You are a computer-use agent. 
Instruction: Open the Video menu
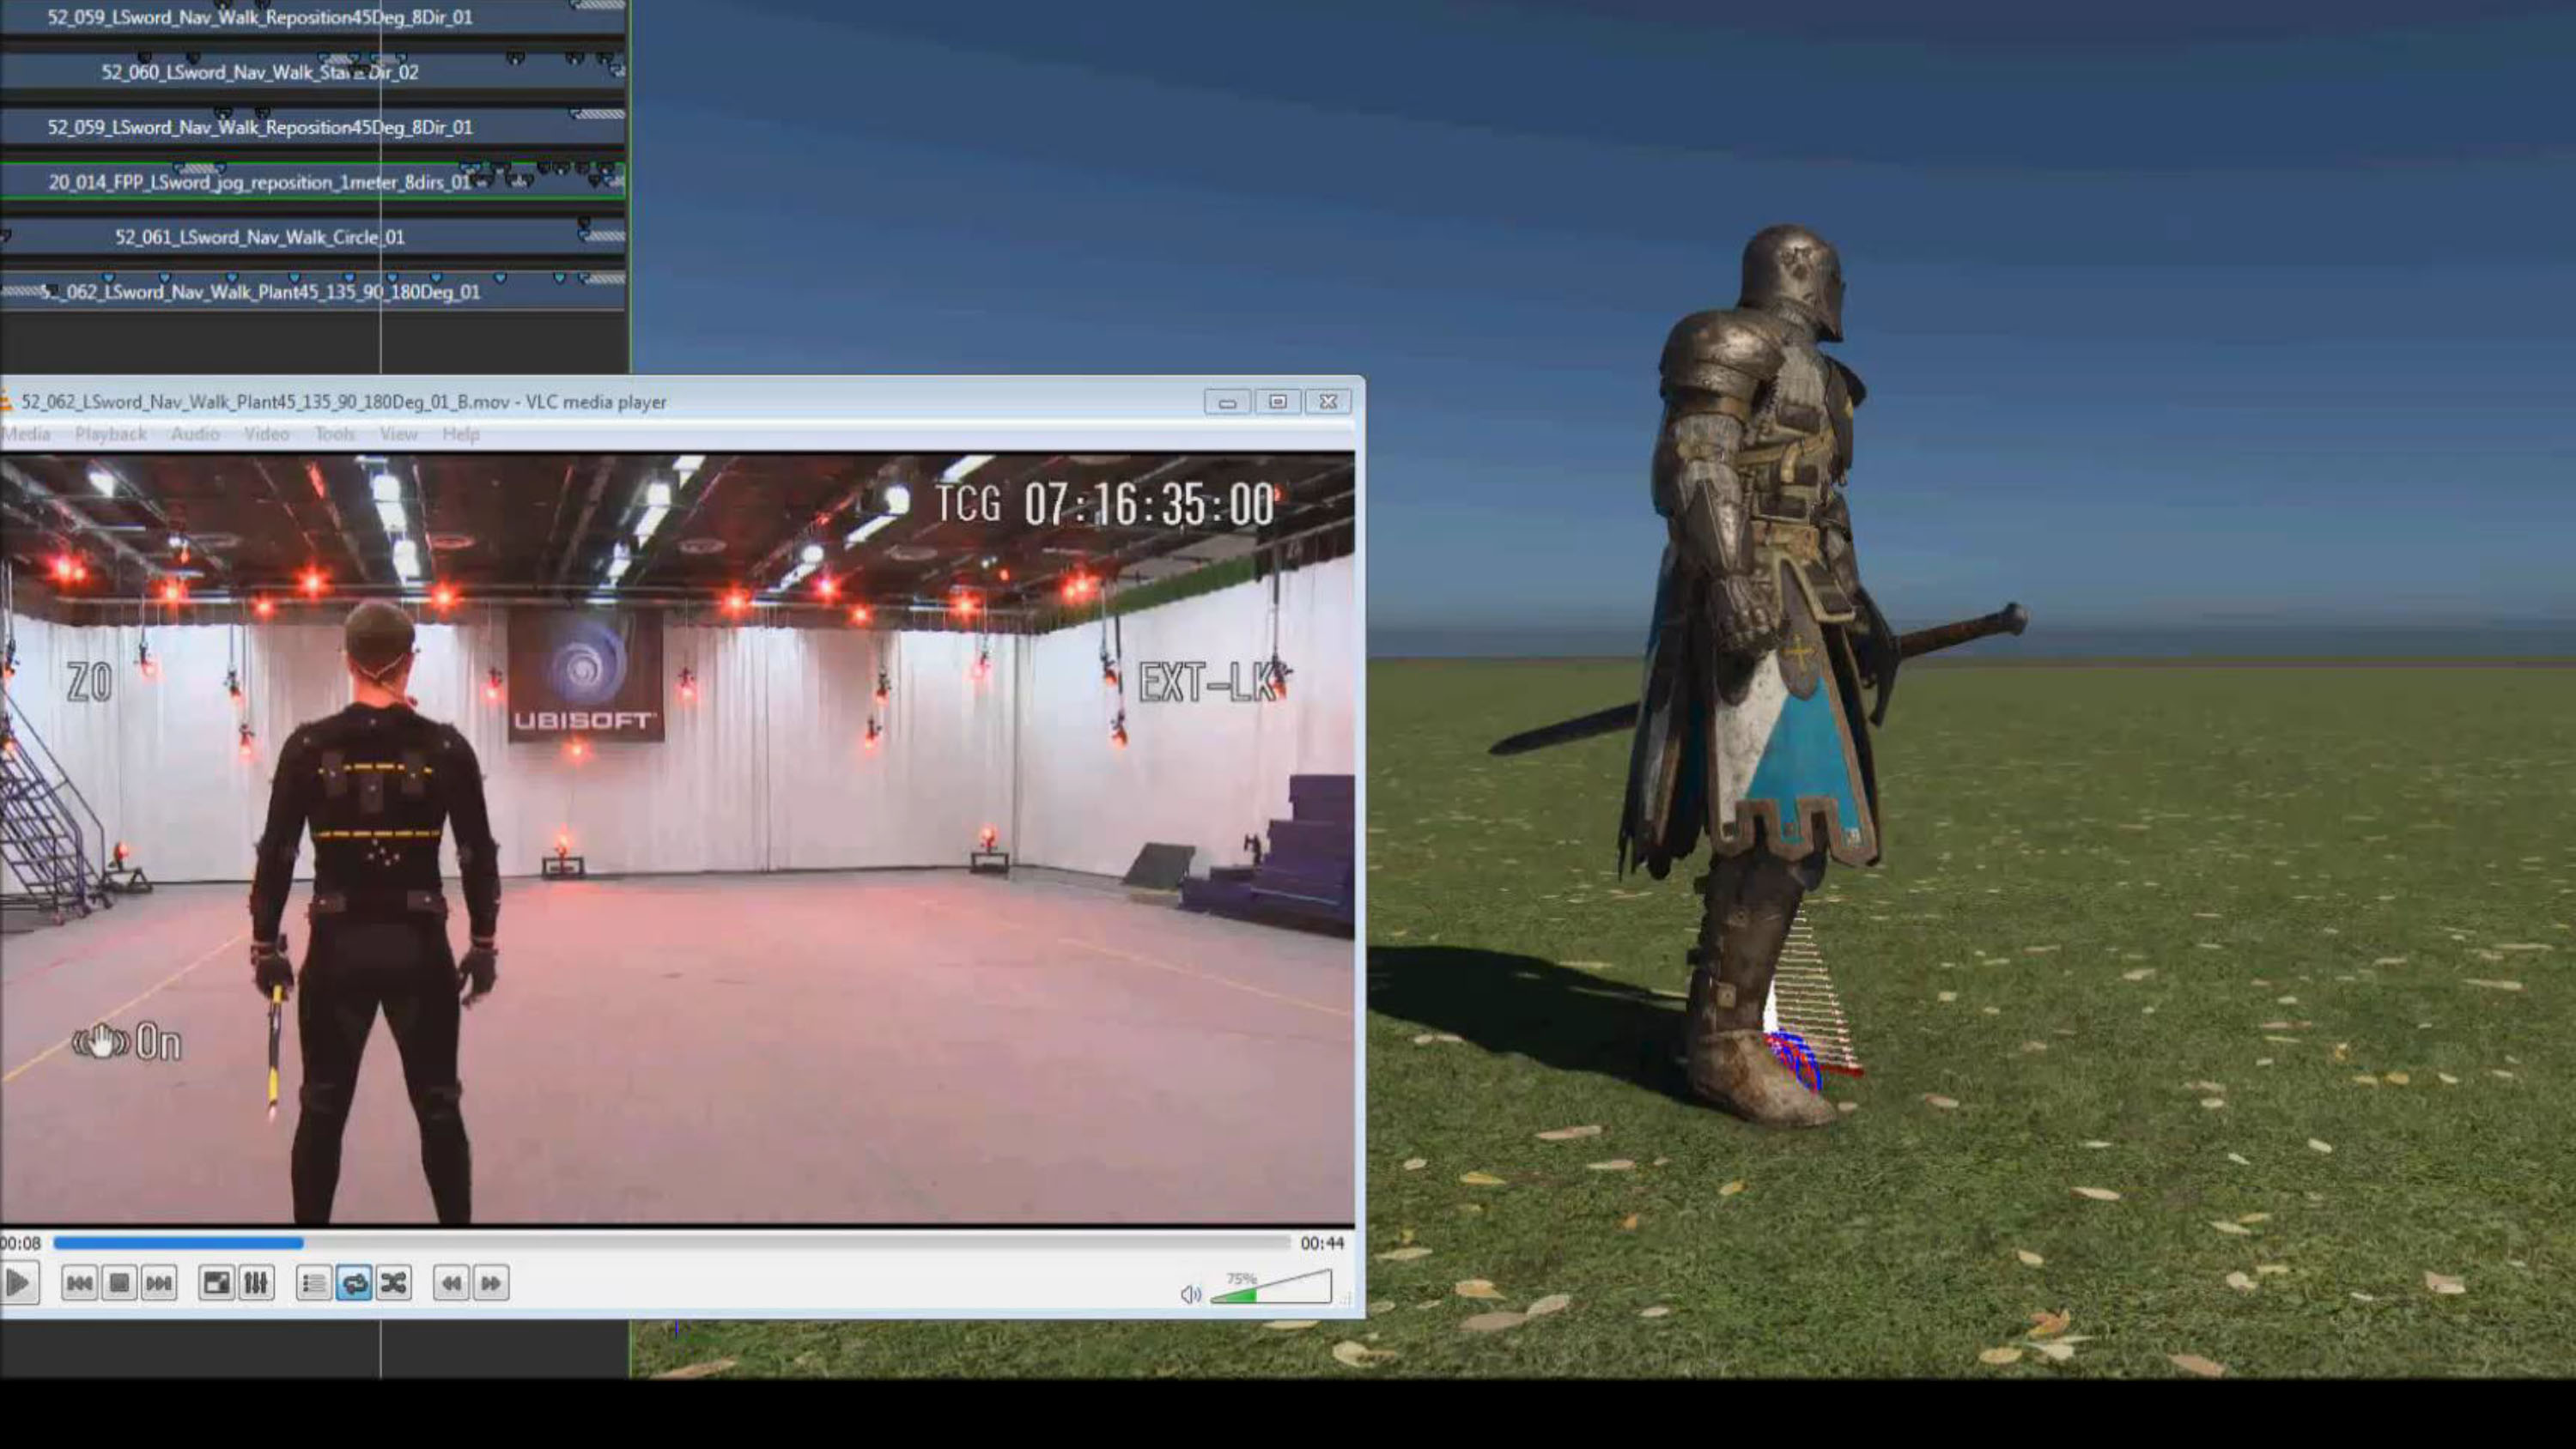click(x=266, y=434)
